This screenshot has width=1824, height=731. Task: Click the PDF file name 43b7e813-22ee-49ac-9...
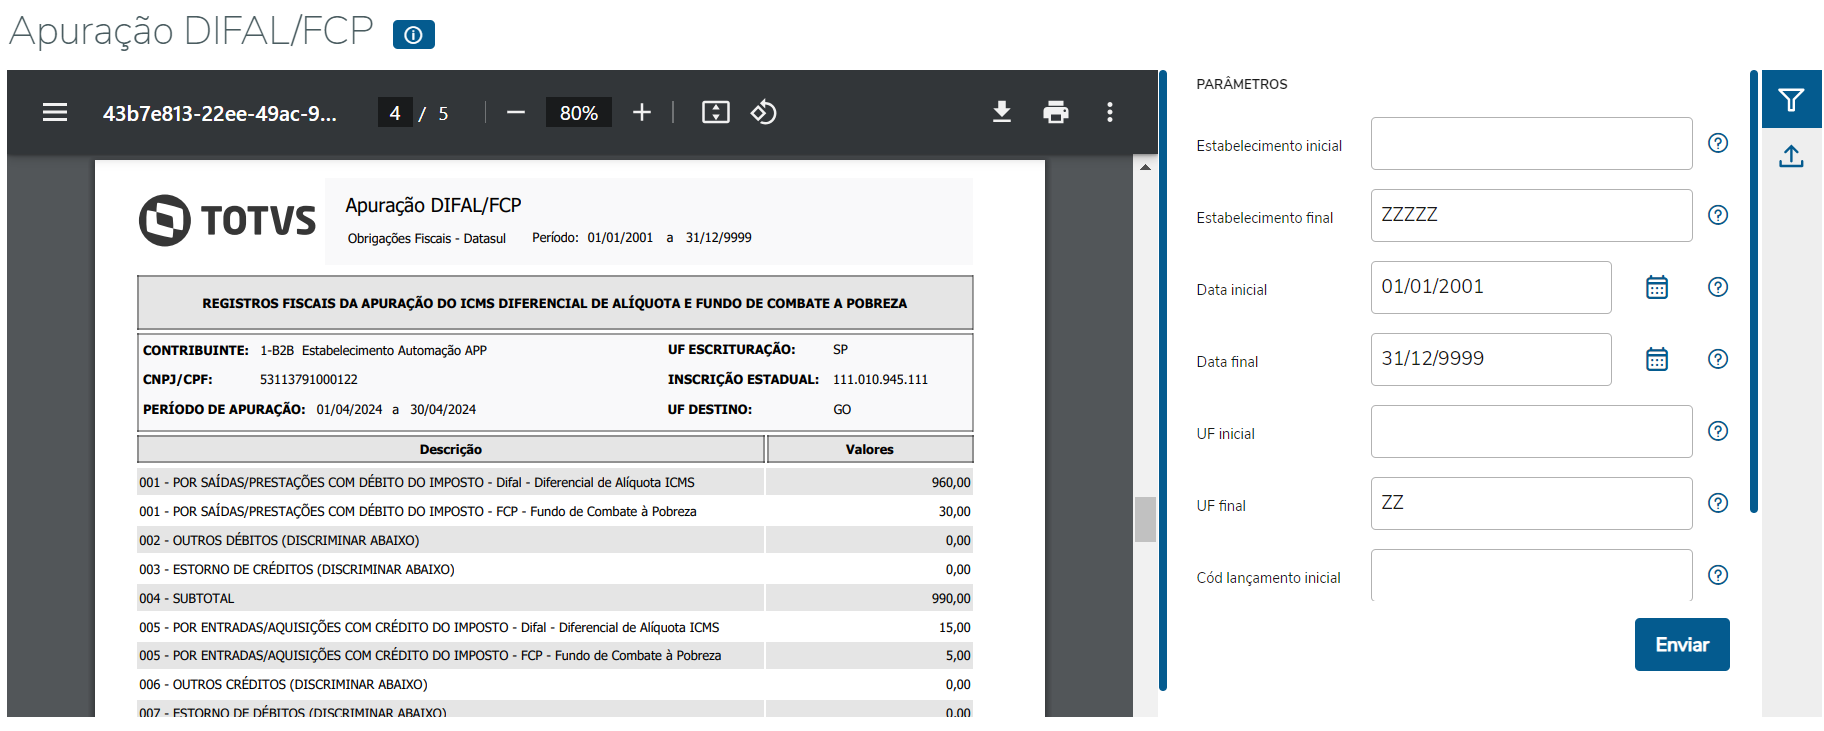(219, 114)
